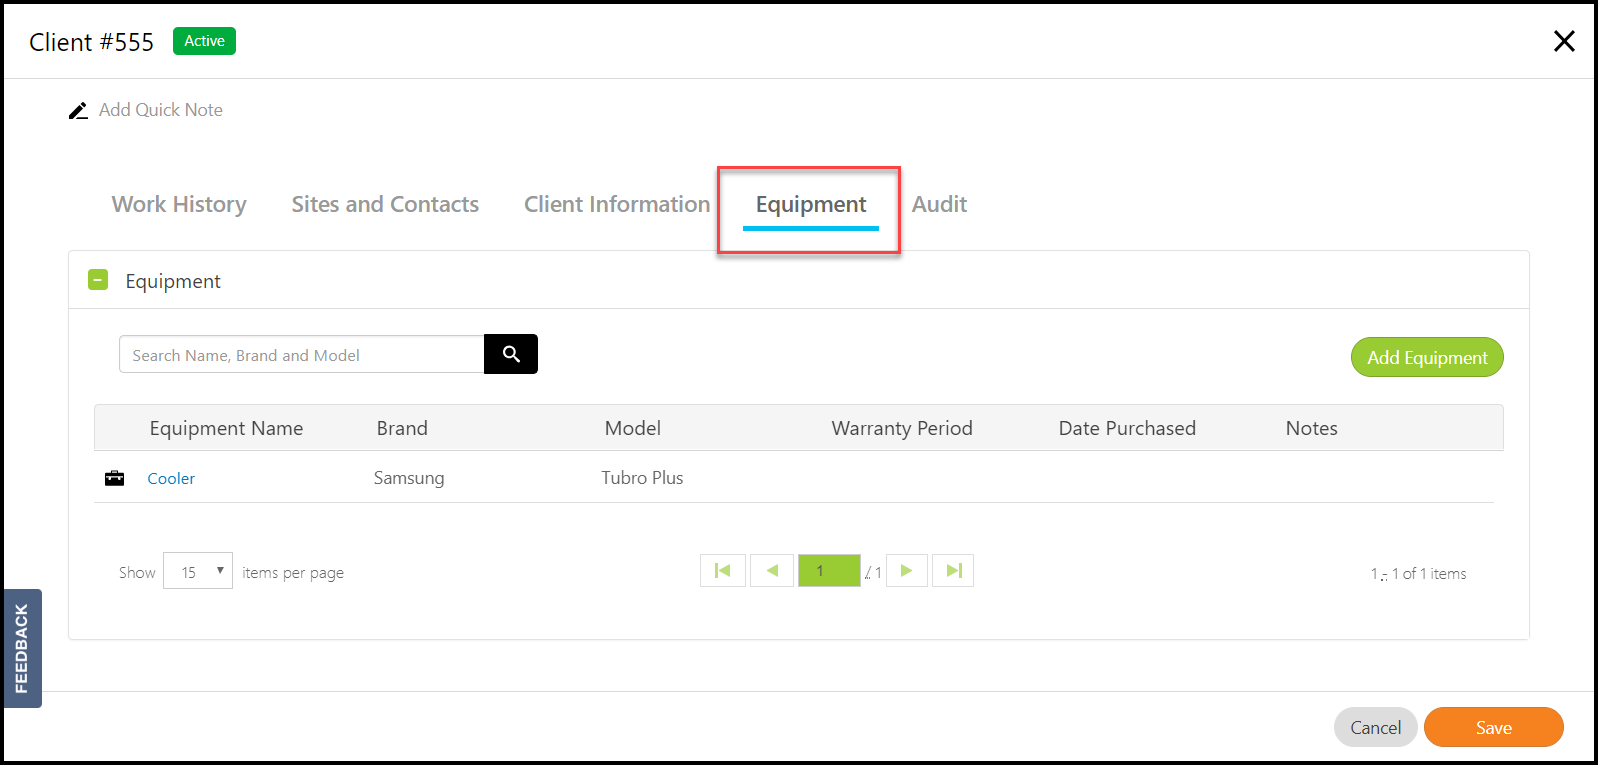This screenshot has height=765, width=1598.
Task: Click the Equipment Name column header
Action: (226, 428)
